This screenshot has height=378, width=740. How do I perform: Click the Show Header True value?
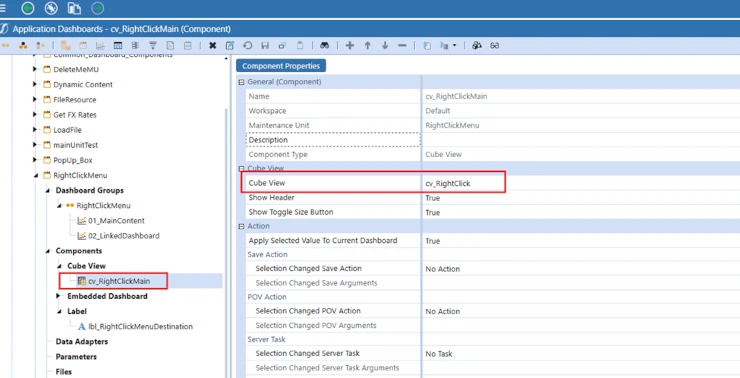(432, 198)
